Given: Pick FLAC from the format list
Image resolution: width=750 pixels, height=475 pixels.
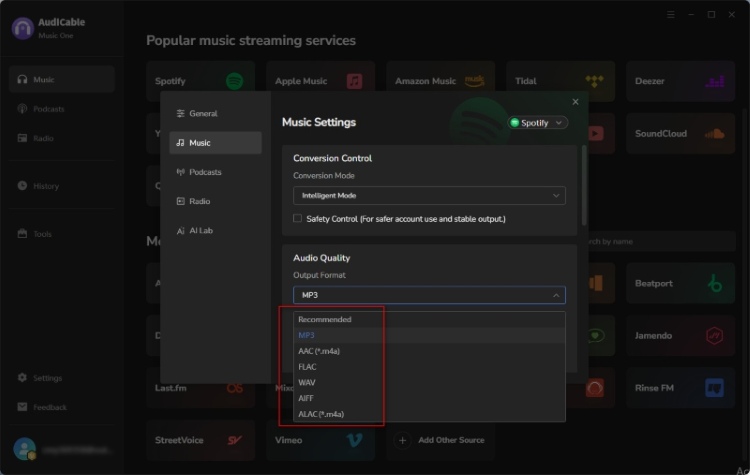Looking at the screenshot, I should tap(429, 366).
